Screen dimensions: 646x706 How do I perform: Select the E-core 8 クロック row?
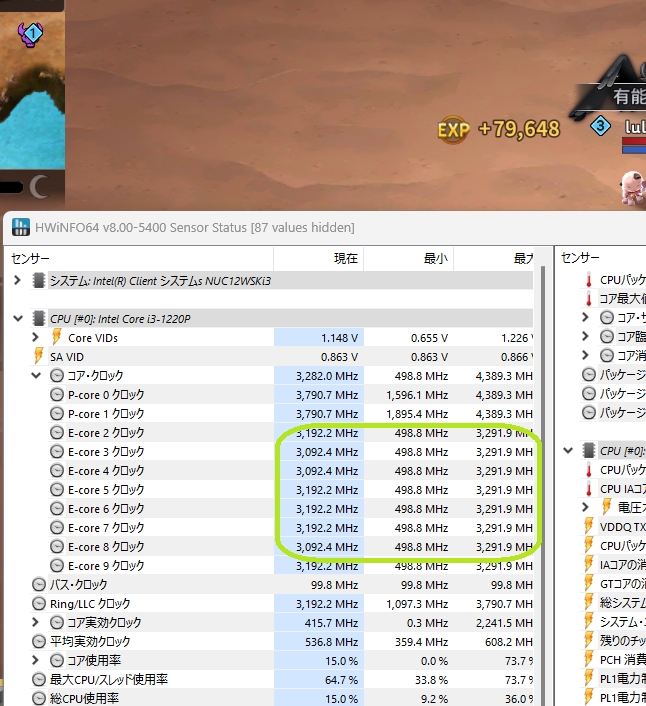(282, 547)
